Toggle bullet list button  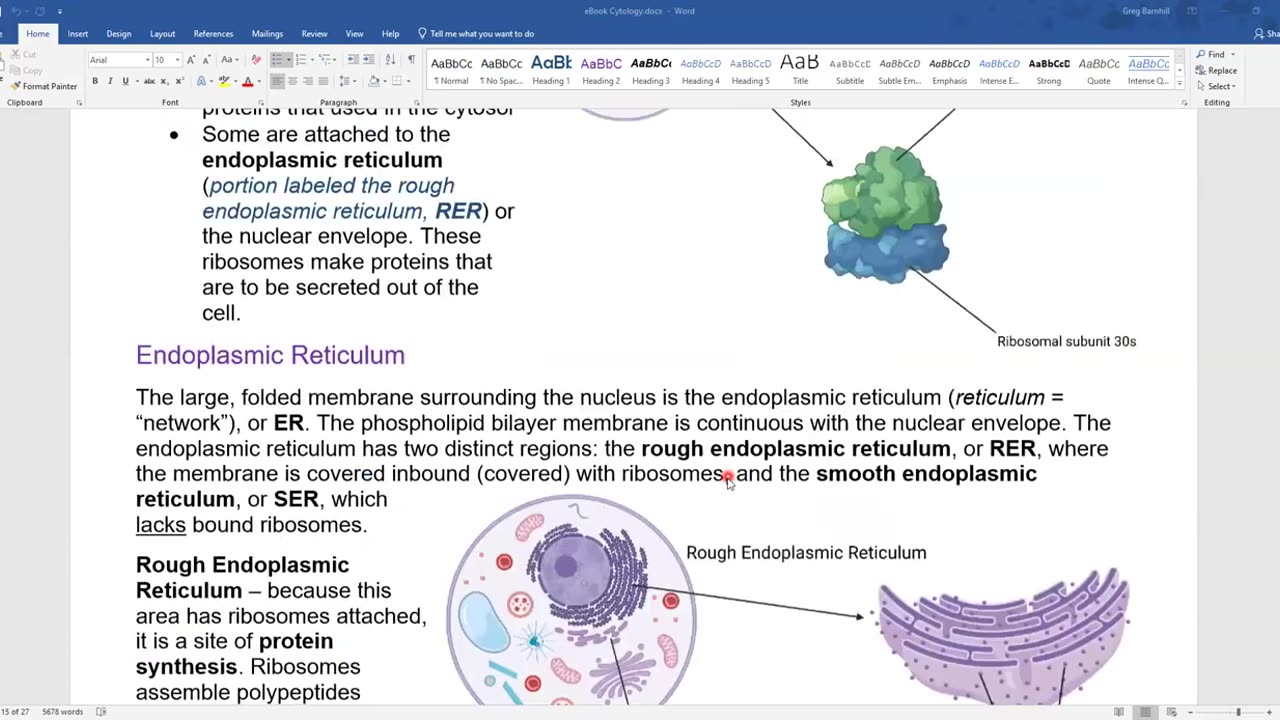(276, 60)
